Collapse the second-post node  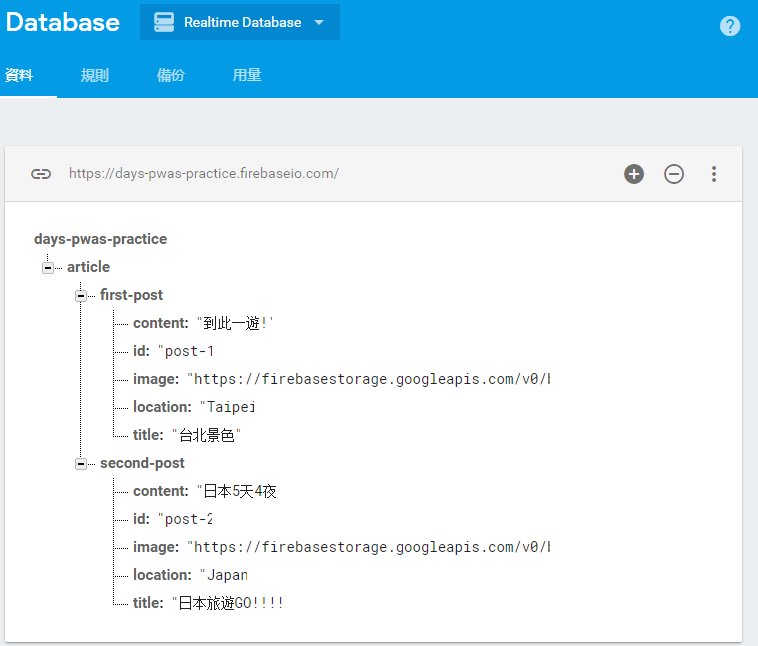tap(81, 464)
